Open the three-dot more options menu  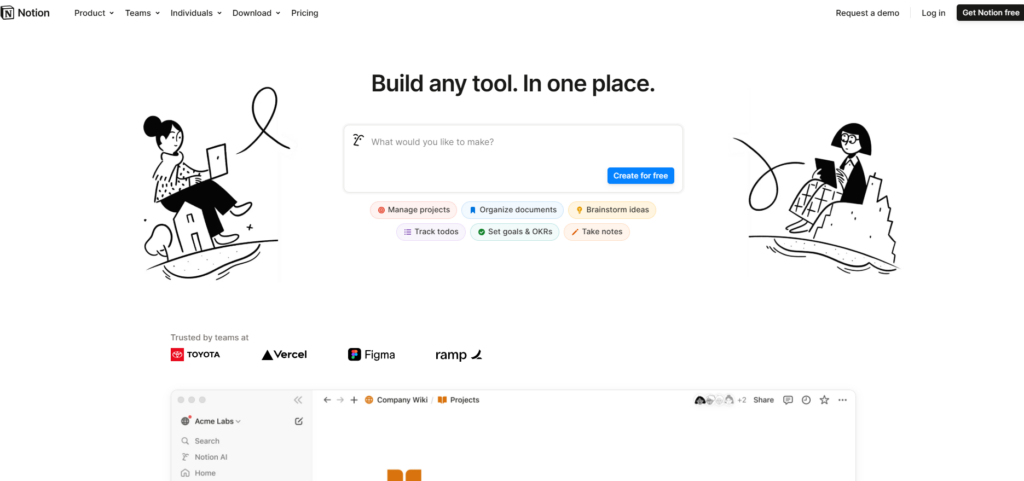(842, 400)
